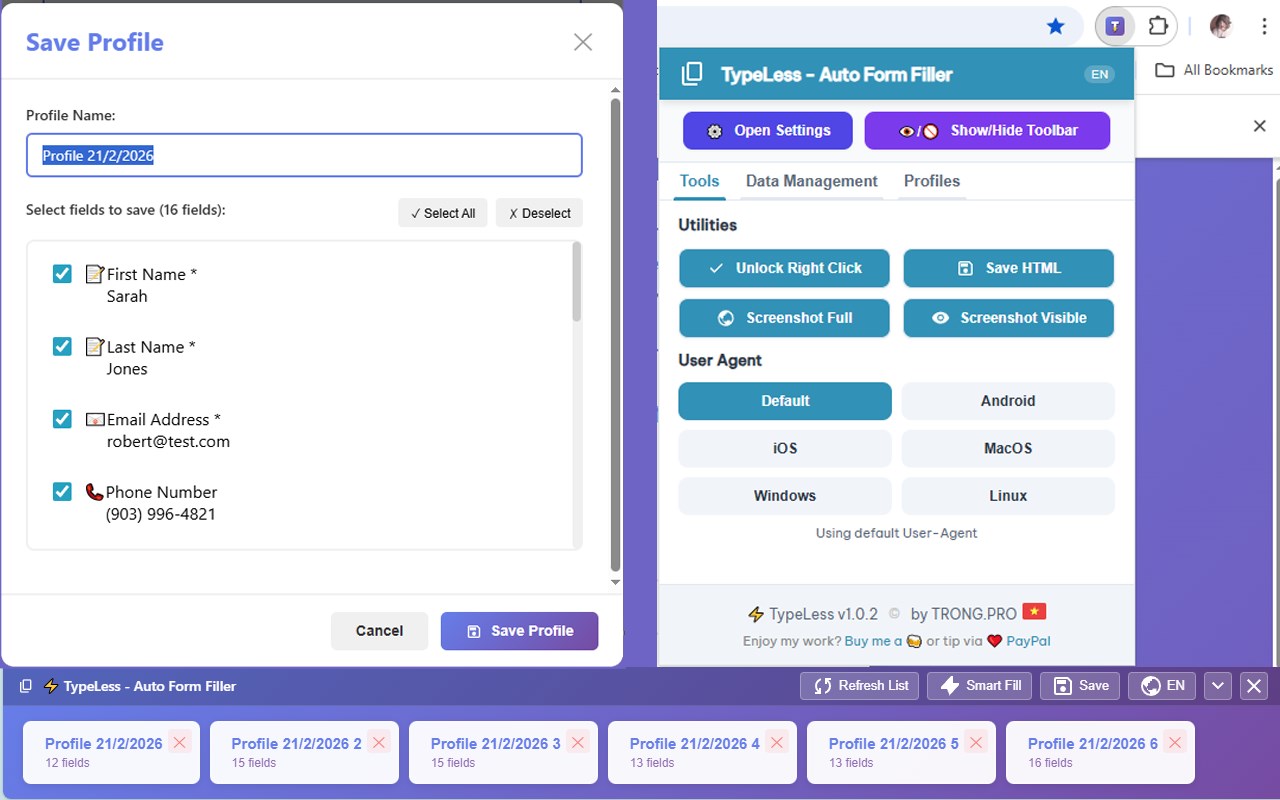Screen dimensions: 1280x800
Task: Click the Screenshot Full button
Action: tap(784, 318)
